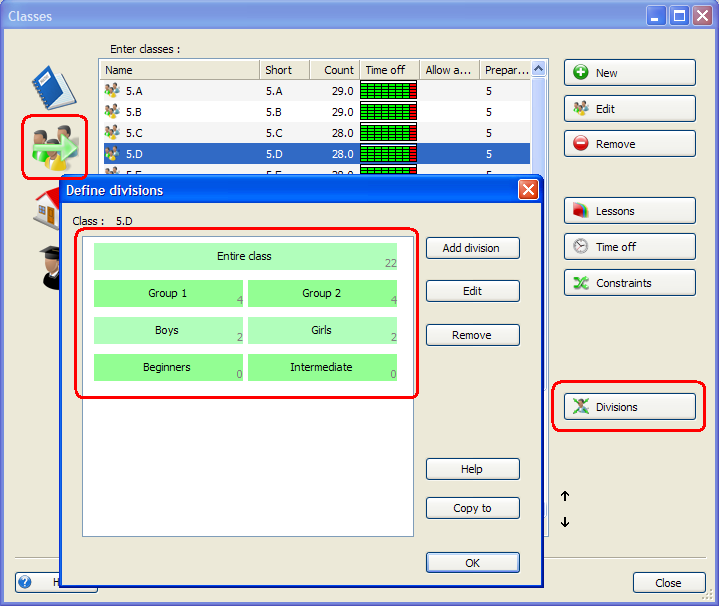Select the Group 1 division block
This screenshot has height=606, width=719.
(x=168, y=294)
